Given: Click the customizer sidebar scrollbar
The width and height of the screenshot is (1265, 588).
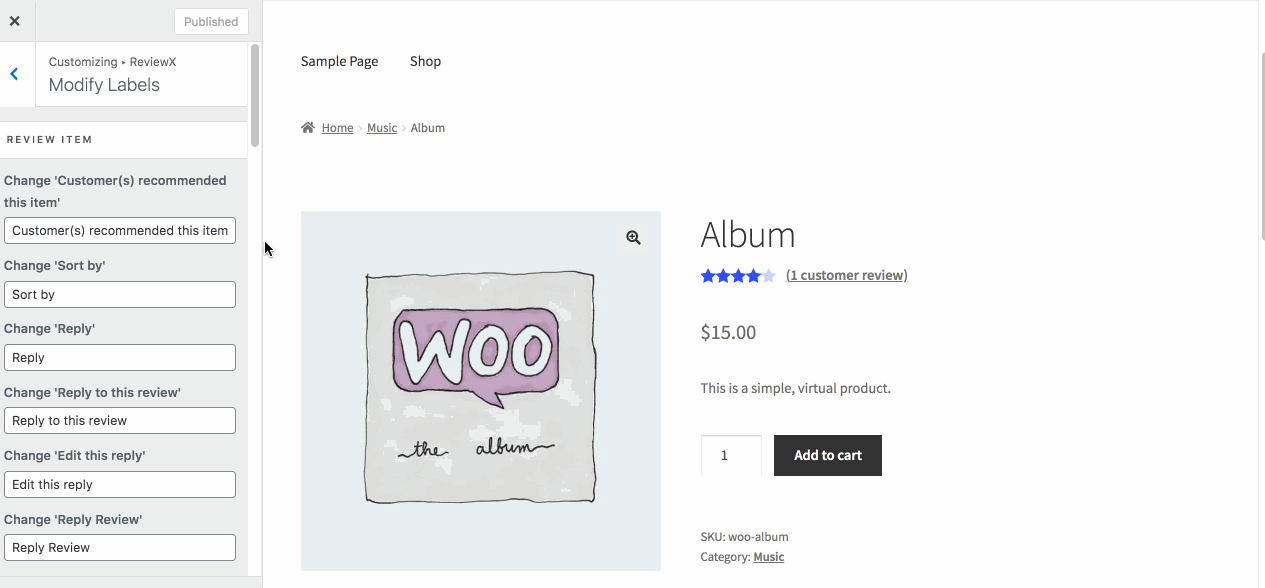Looking at the screenshot, I should (x=255, y=95).
